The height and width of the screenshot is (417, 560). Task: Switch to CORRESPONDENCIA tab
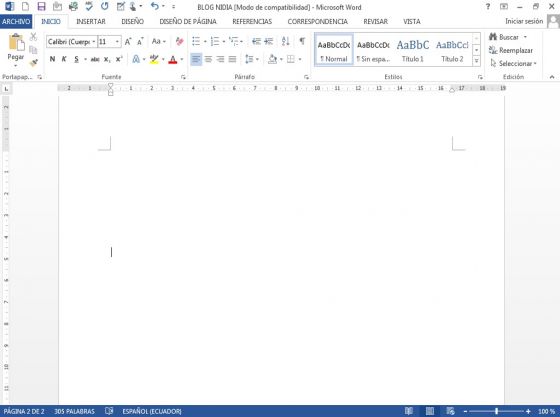318,21
